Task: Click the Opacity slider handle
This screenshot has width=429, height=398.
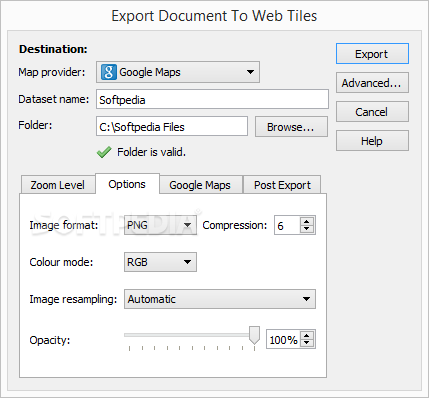Action: pos(255,335)
